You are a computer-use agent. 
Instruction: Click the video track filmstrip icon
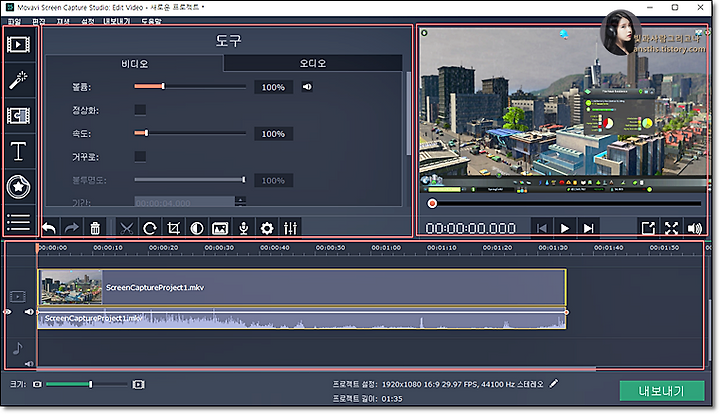pos(18,297)
